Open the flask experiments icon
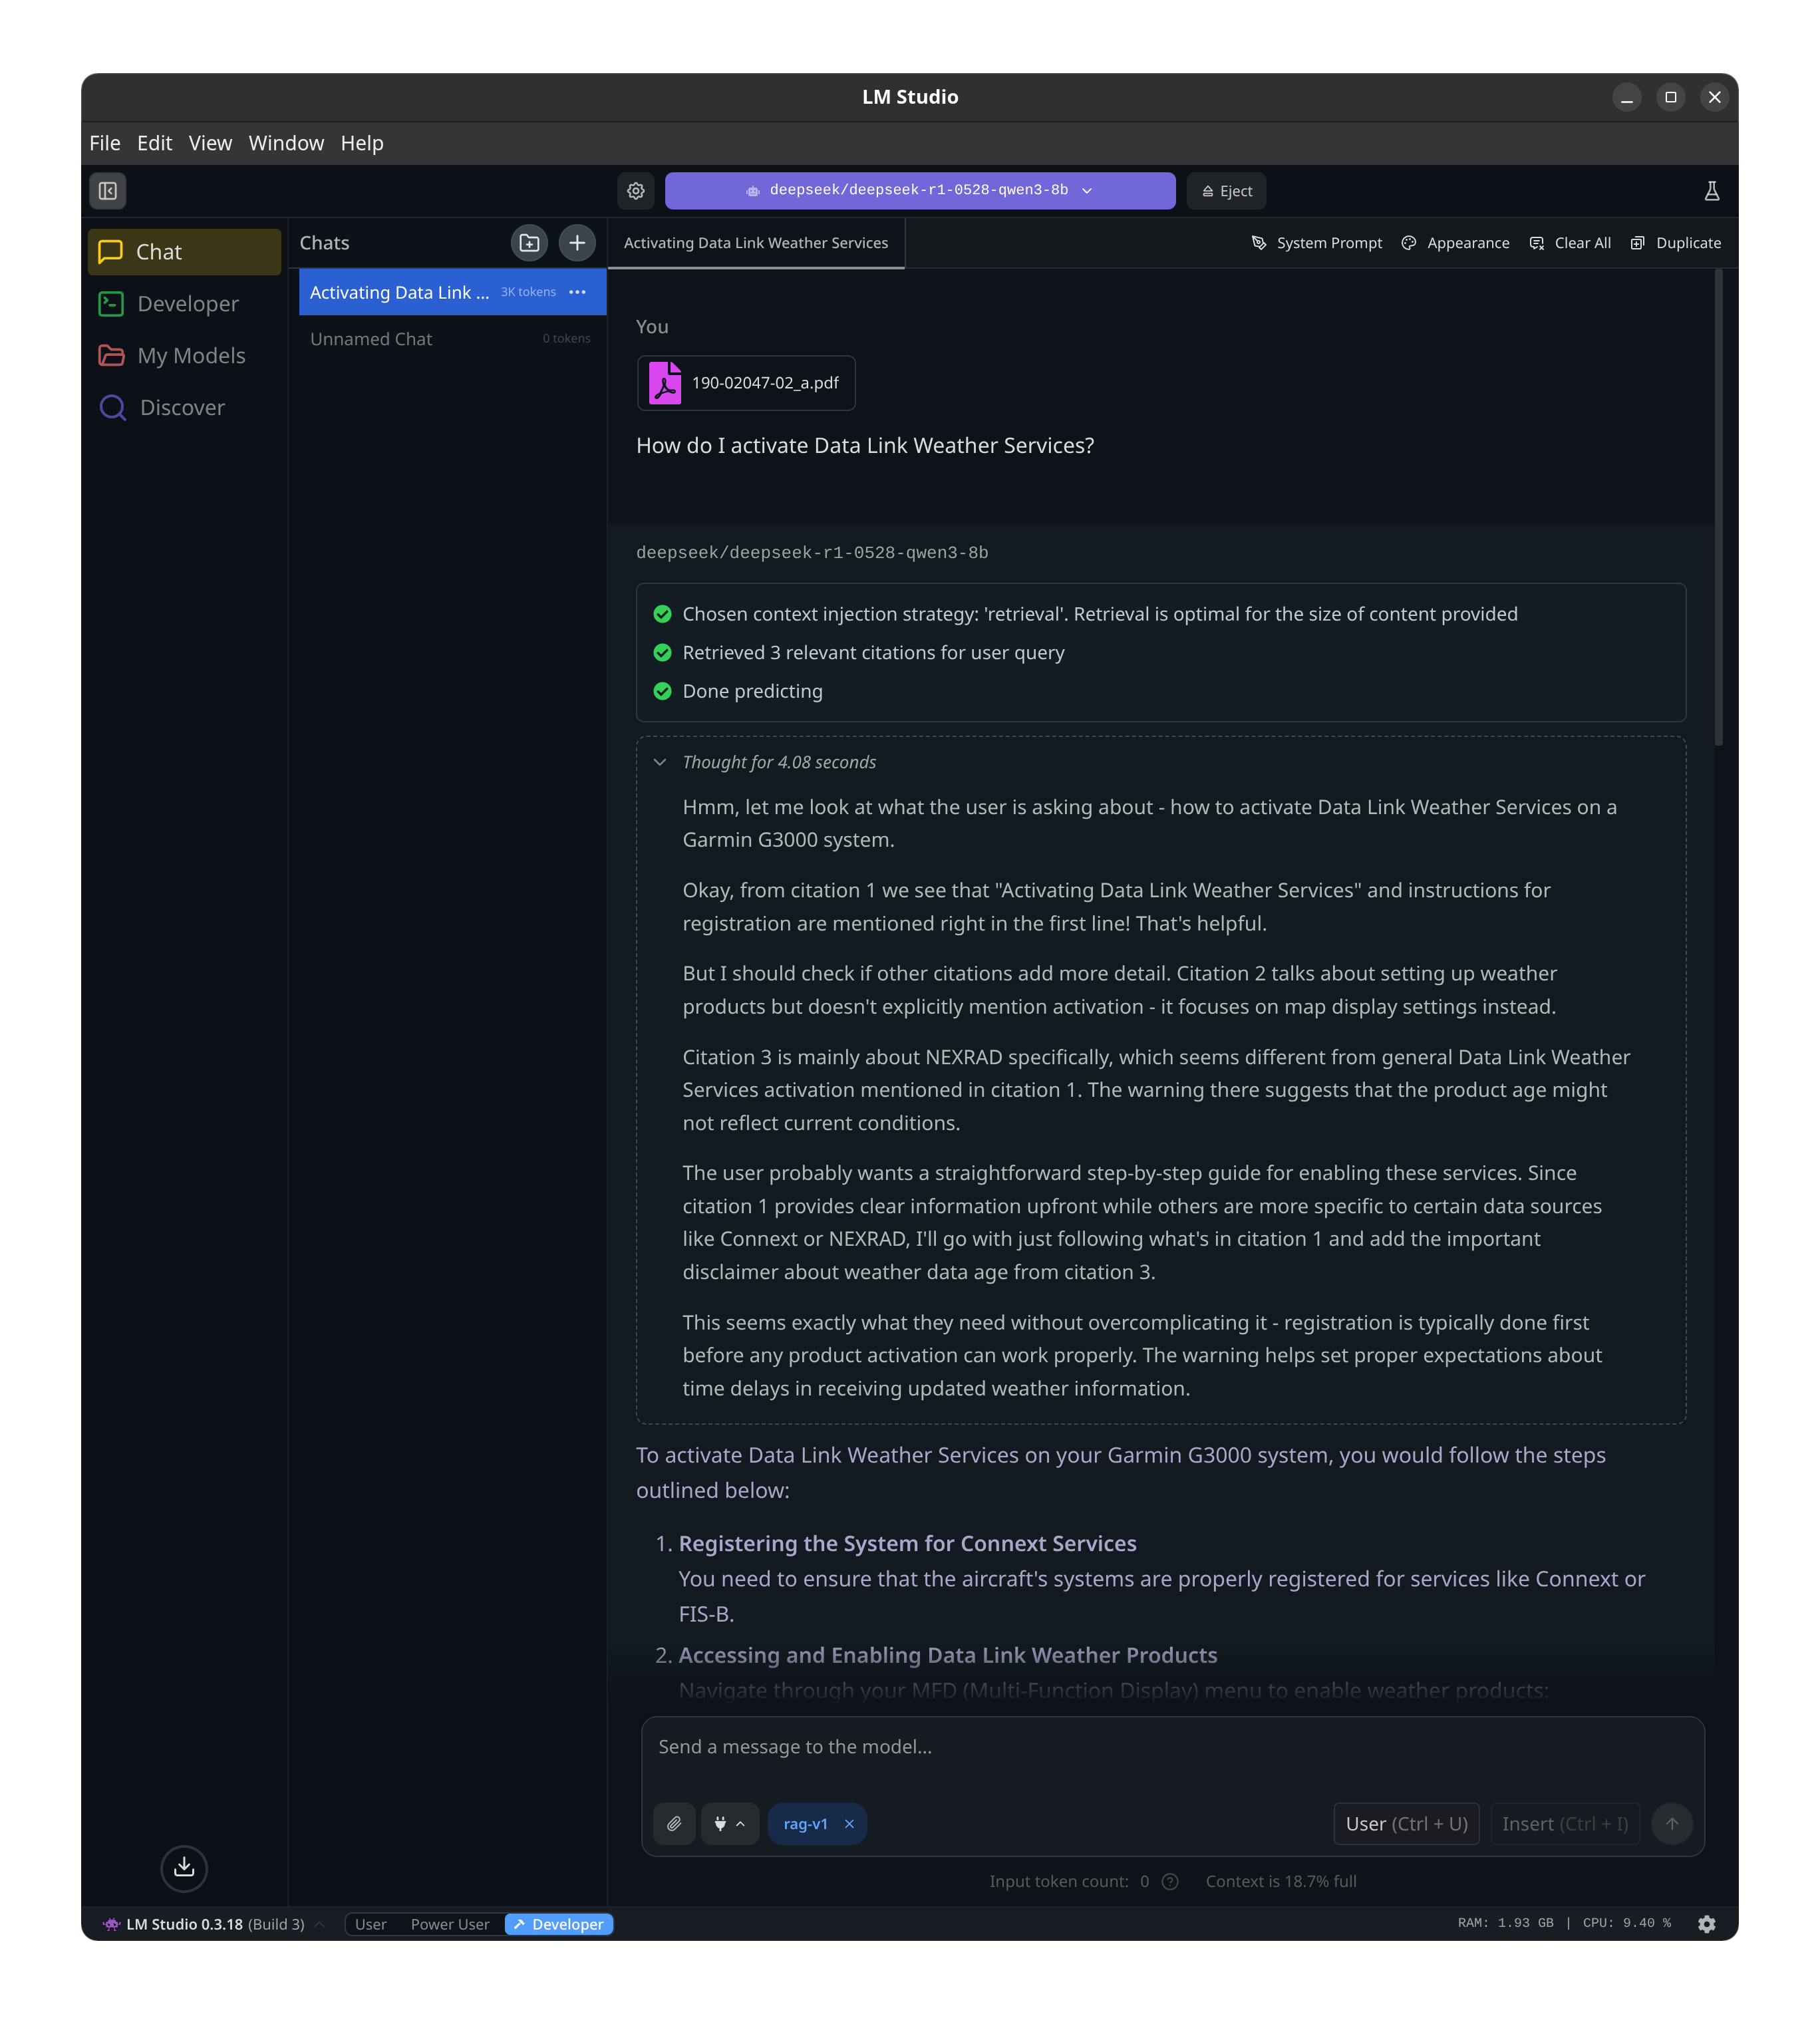1820x2030 pixels. coord(1711,191)
